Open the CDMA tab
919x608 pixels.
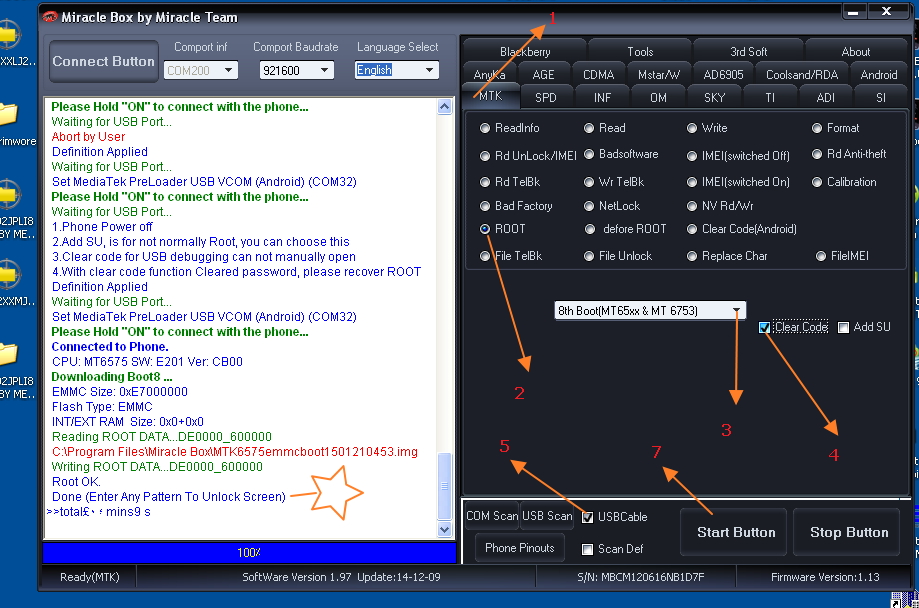tap(598, 75)
